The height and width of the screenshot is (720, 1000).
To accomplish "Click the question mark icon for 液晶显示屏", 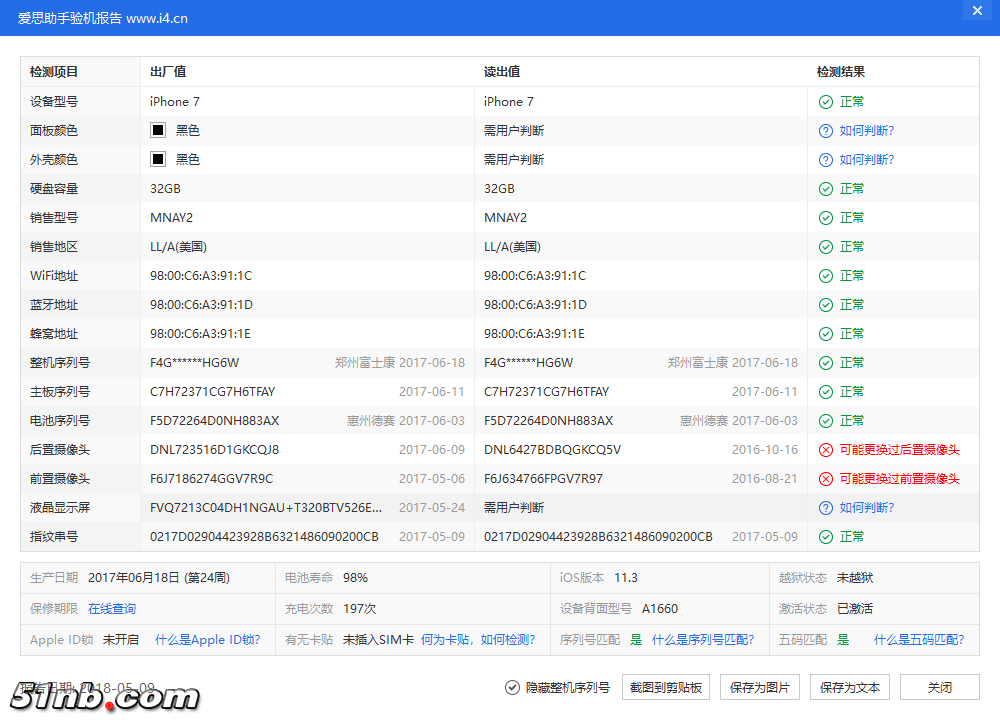I will click(826, 508).
